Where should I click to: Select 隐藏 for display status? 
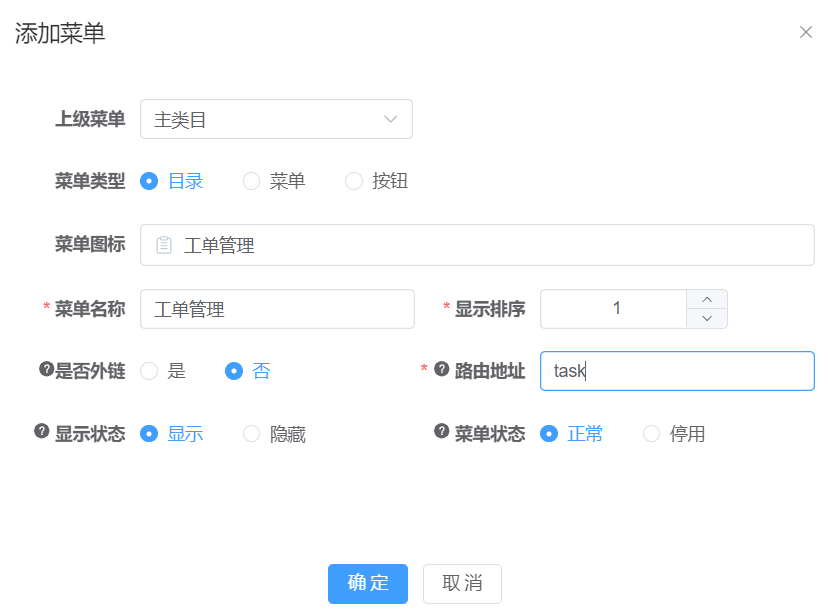click(x=252, y=433)
